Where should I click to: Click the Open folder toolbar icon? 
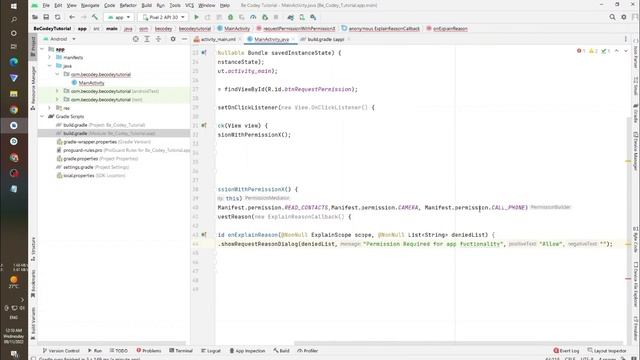coord(35,17)
